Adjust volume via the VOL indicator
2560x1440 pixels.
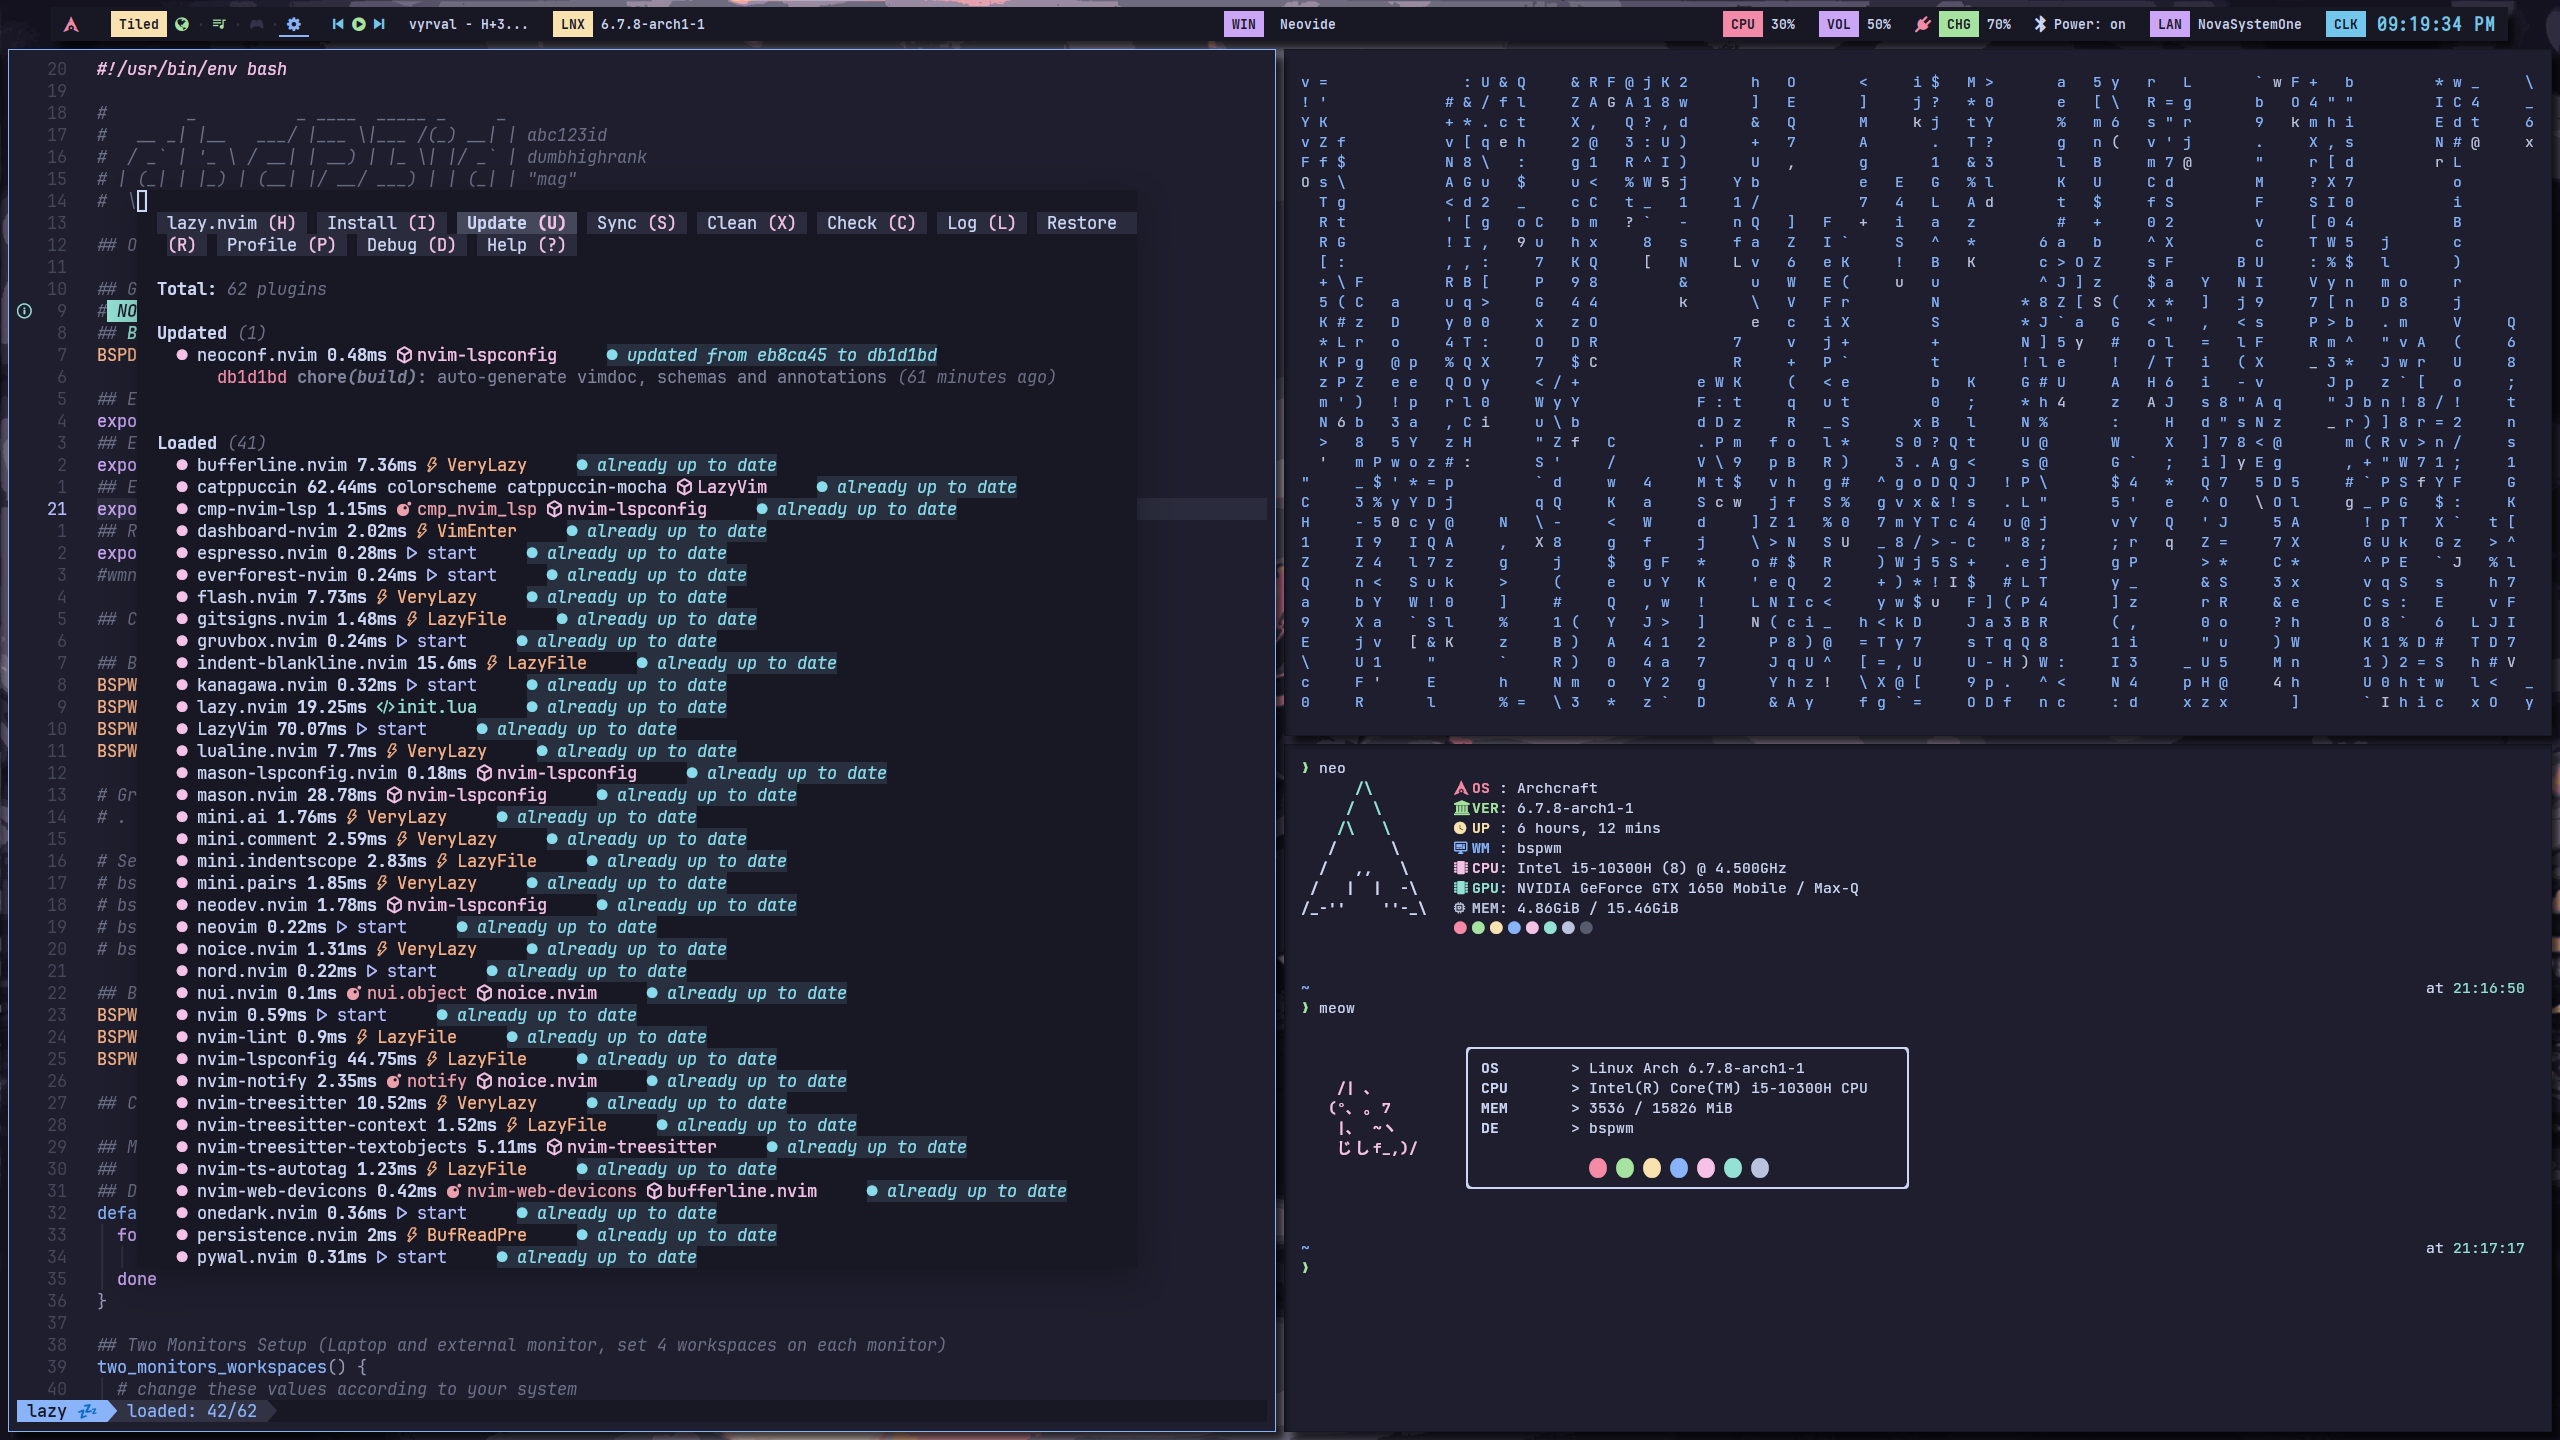coord(1838,24)
